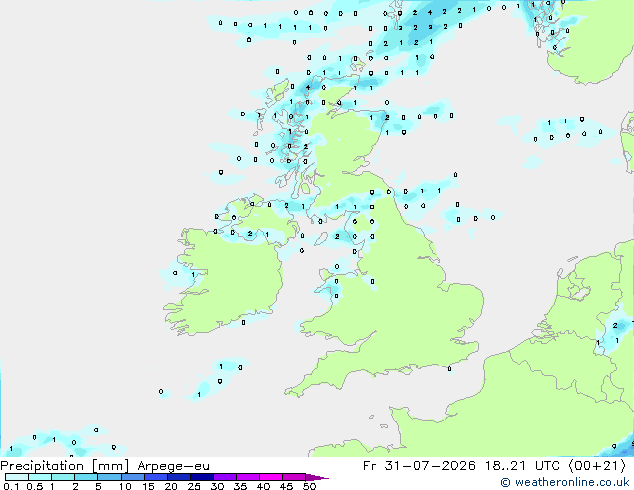Pick the 20–25 mm dark blue swatch

(178, 477)
